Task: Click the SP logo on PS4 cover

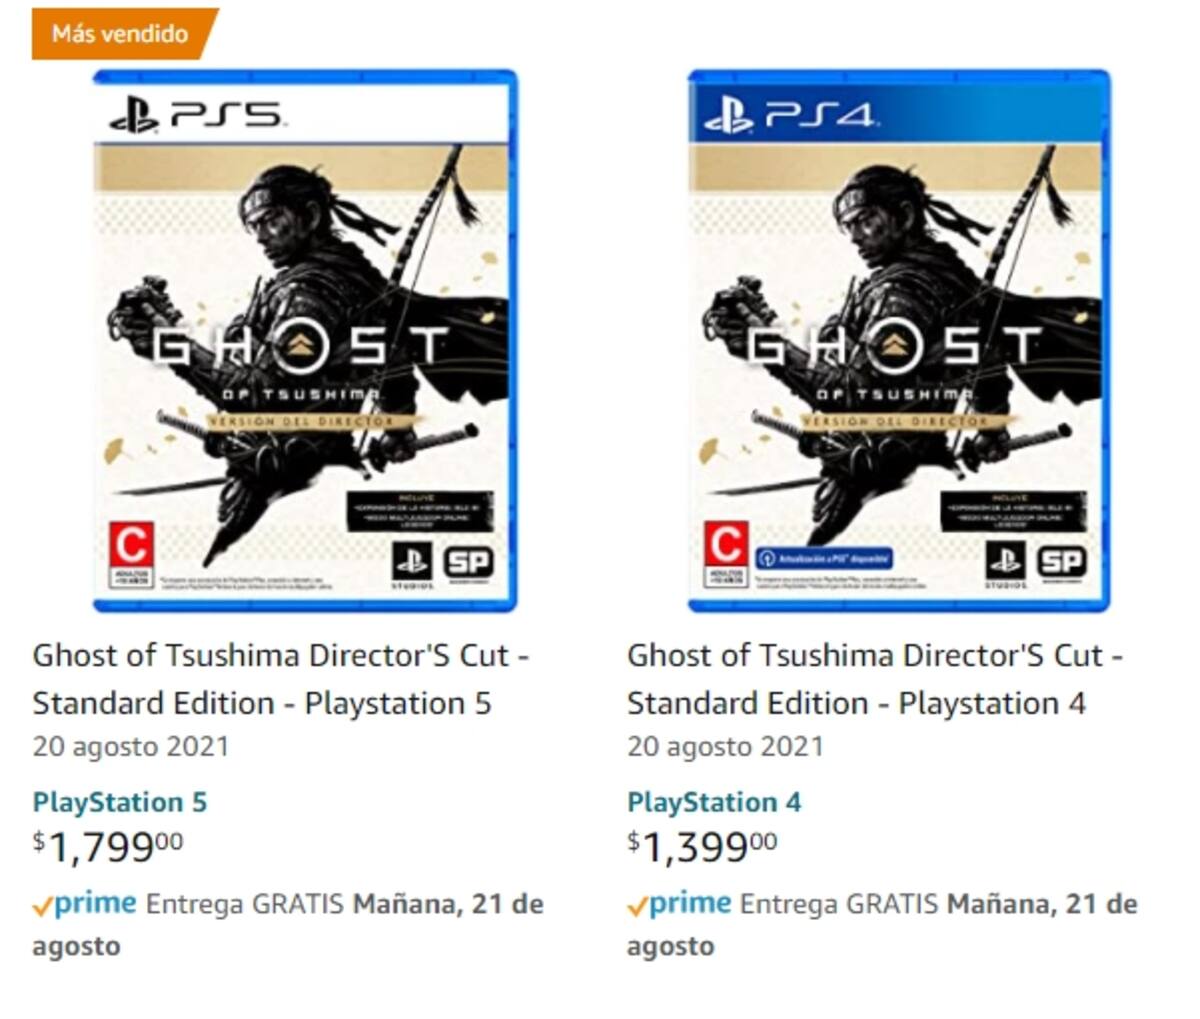Action: [1062, 563]
